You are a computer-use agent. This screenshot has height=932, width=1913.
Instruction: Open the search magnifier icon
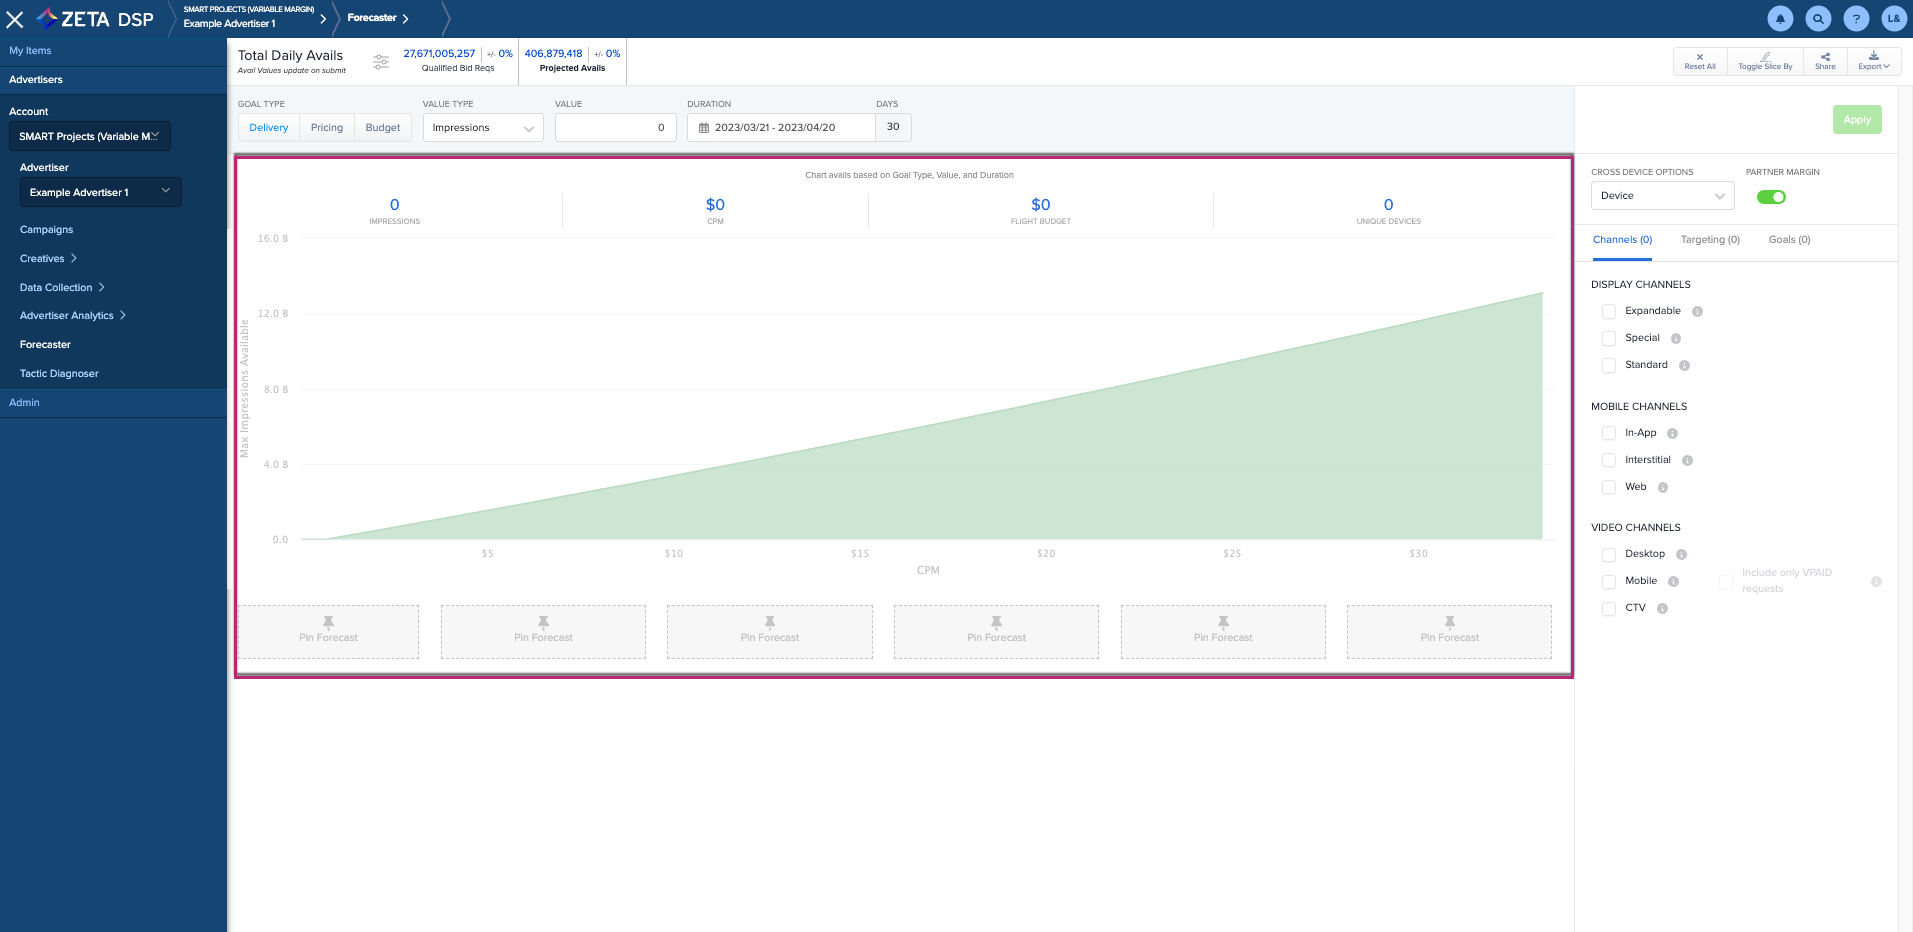[1818, 18]
